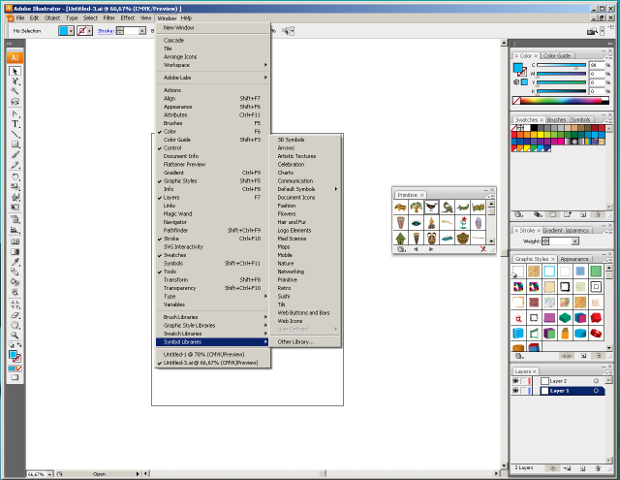Load previous symbol library arrow in Primitive panel
This screenshot has width=620, height=480.
coord(416,249)
